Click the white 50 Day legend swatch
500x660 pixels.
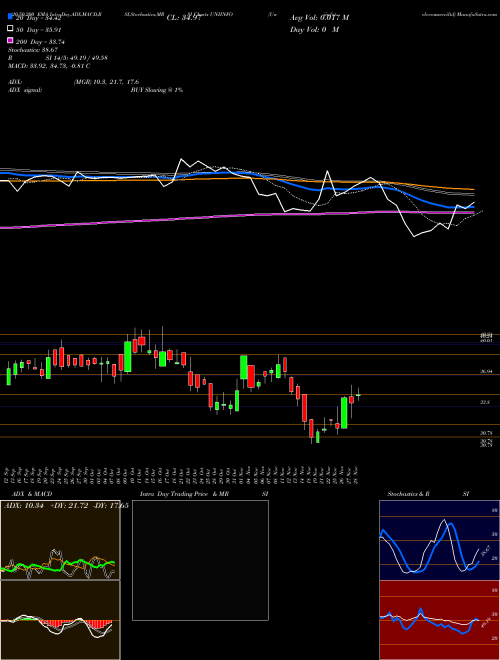pyautogui.click(x=11, y=29)
